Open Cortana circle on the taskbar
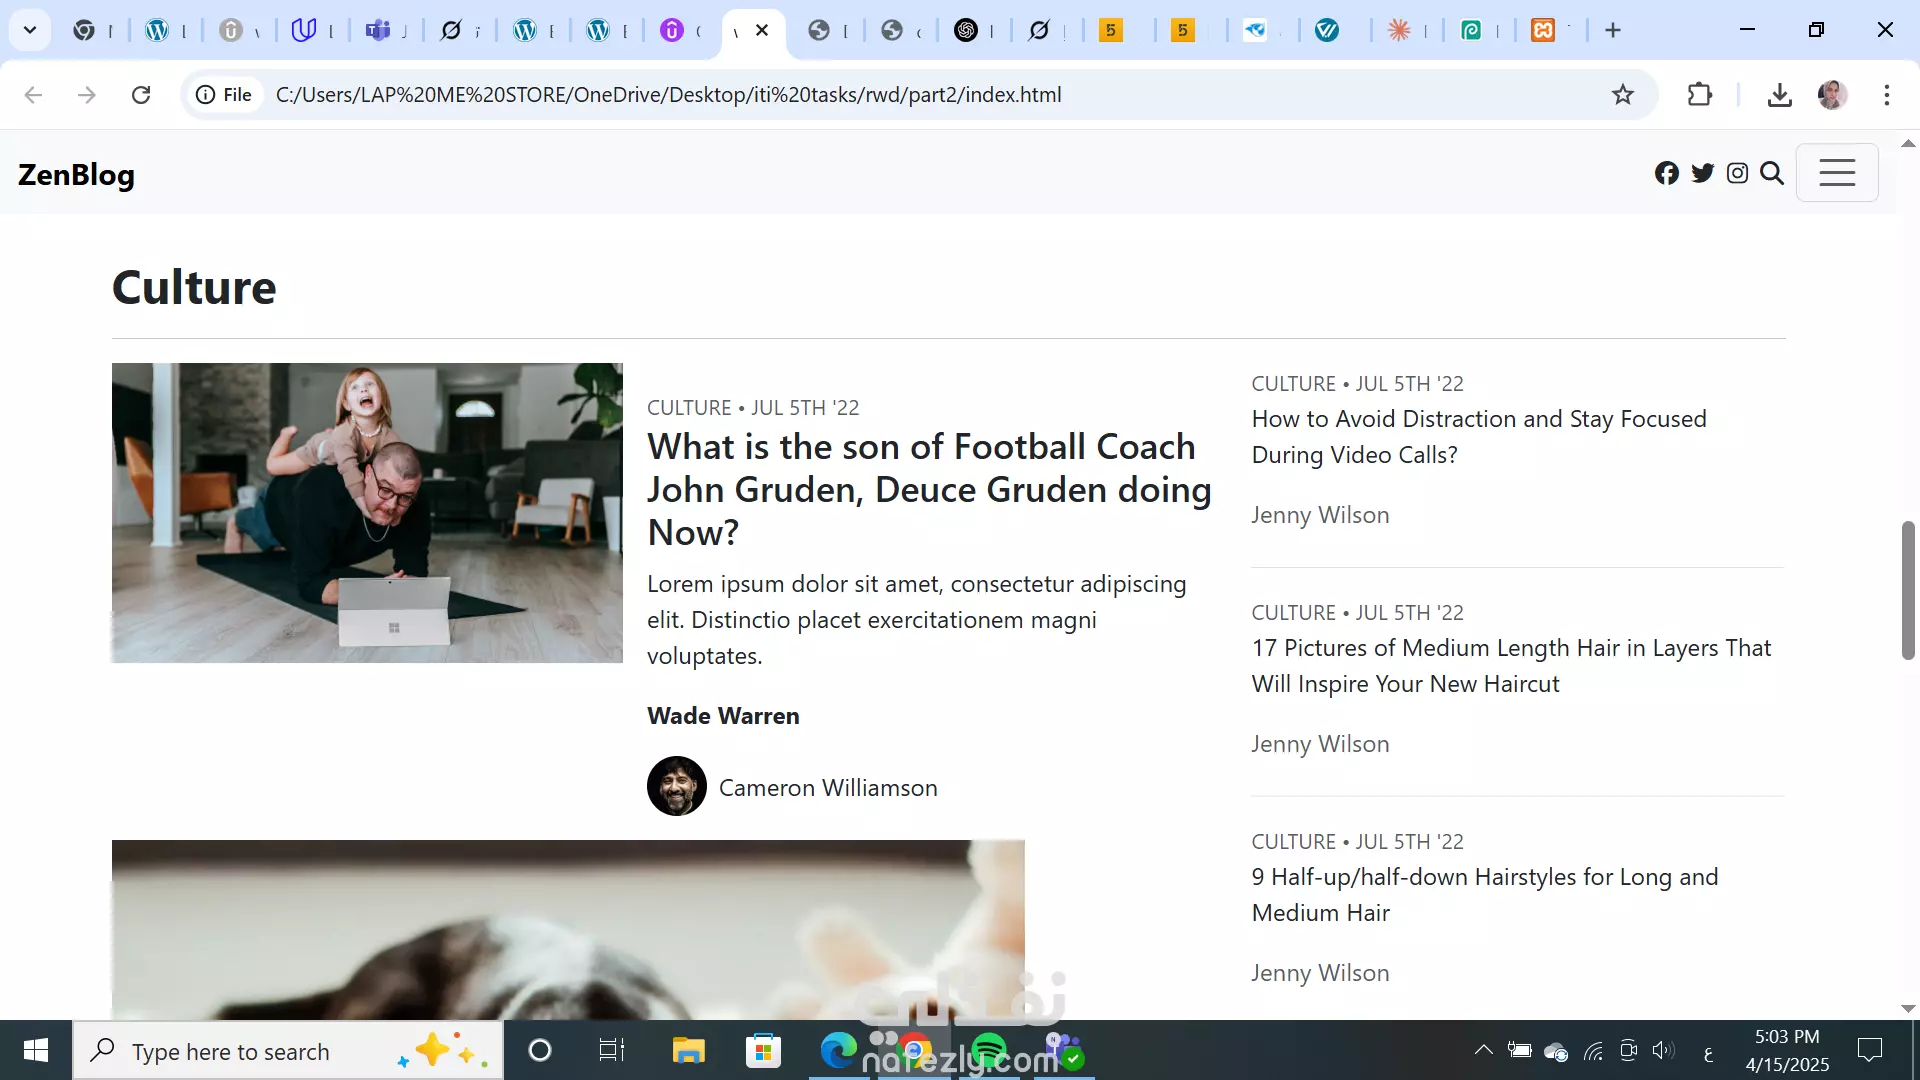This screenshot has height=1080, width=1920. point(540,1051)
